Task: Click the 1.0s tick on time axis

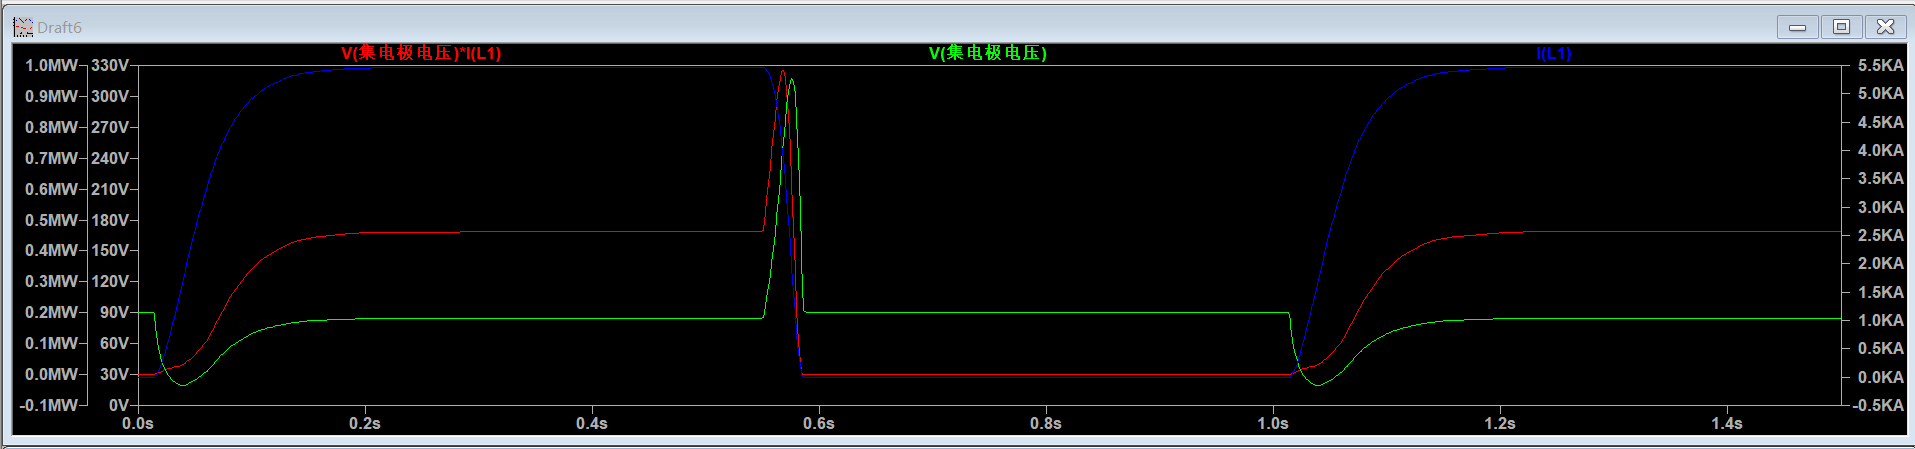Action: (1272, 424)
